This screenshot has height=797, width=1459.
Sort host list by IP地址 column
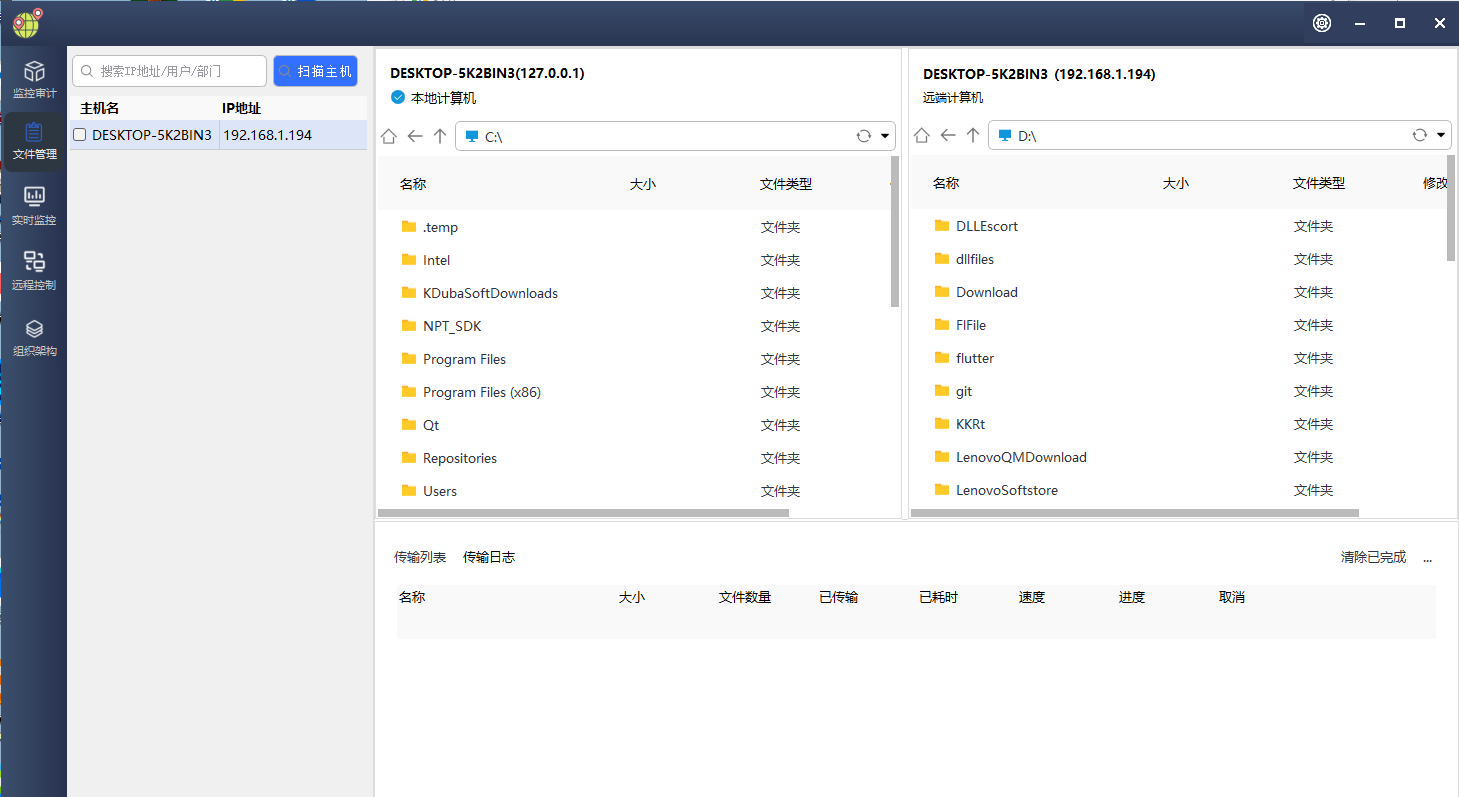tap(242, 108)
